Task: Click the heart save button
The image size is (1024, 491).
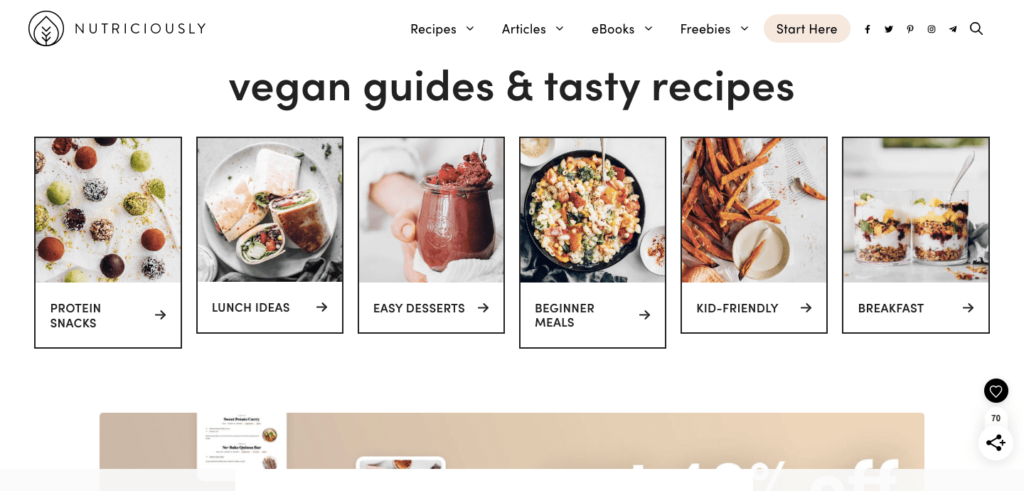Action: pos(995,391)
